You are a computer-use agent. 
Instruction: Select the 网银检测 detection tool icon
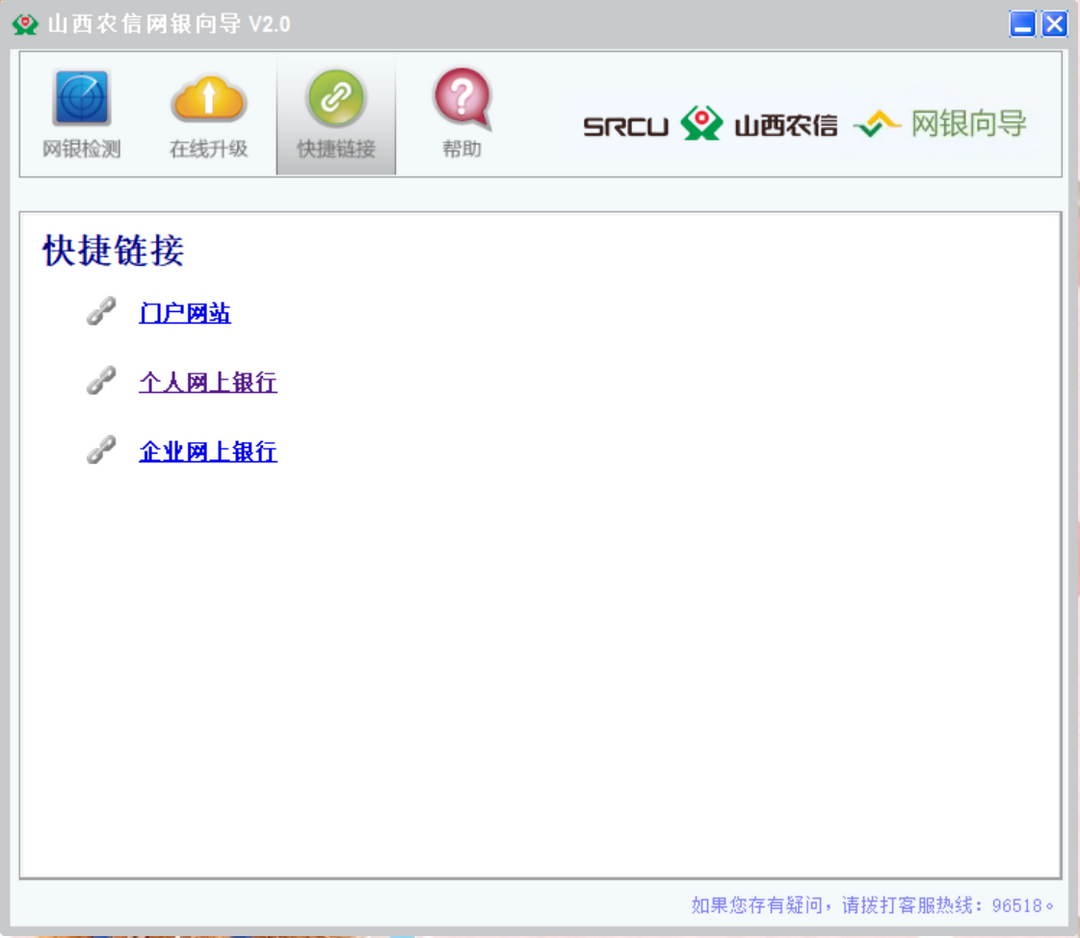[81, 97]
